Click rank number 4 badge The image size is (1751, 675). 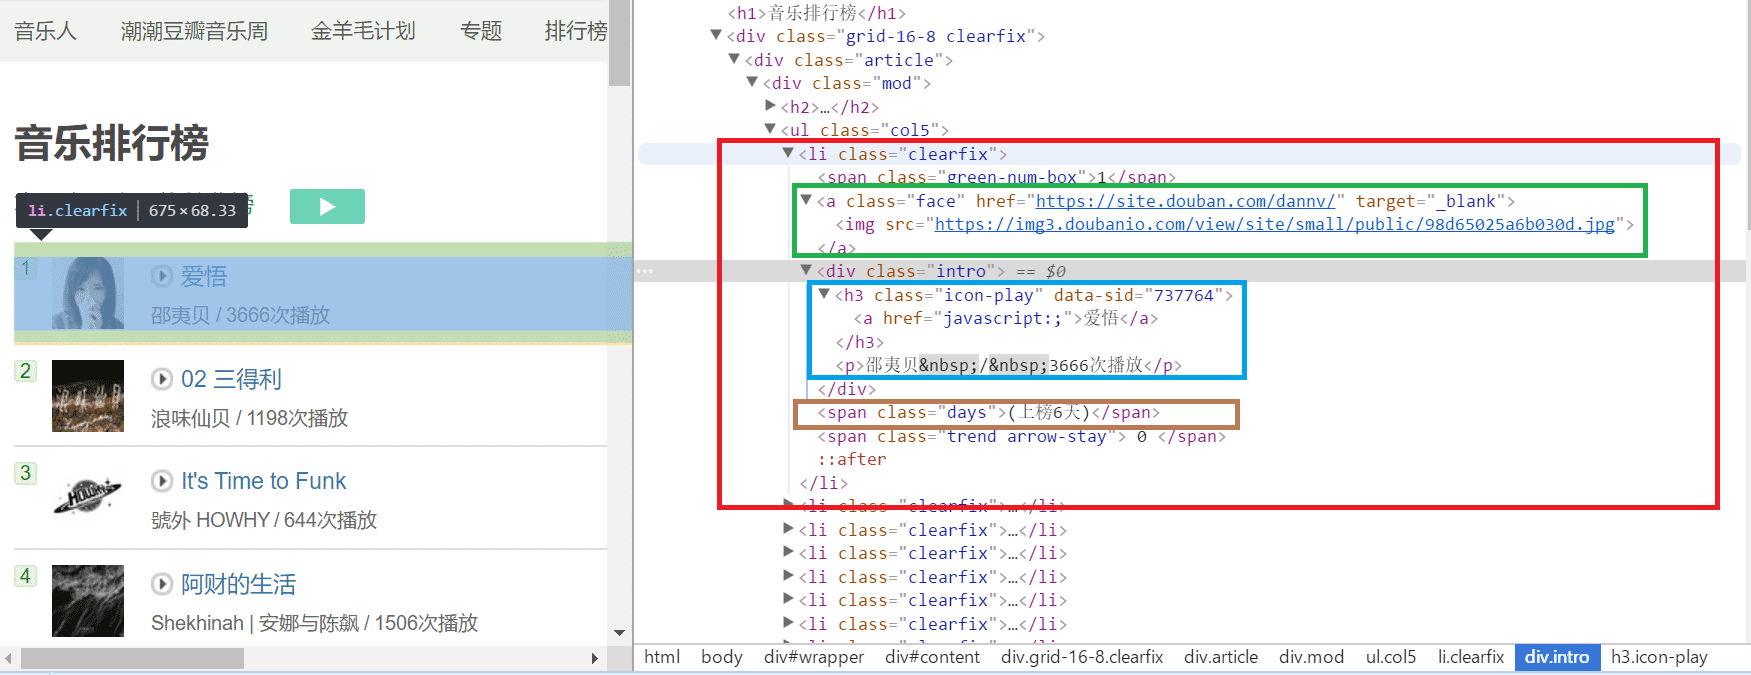(x=26, y=576)
